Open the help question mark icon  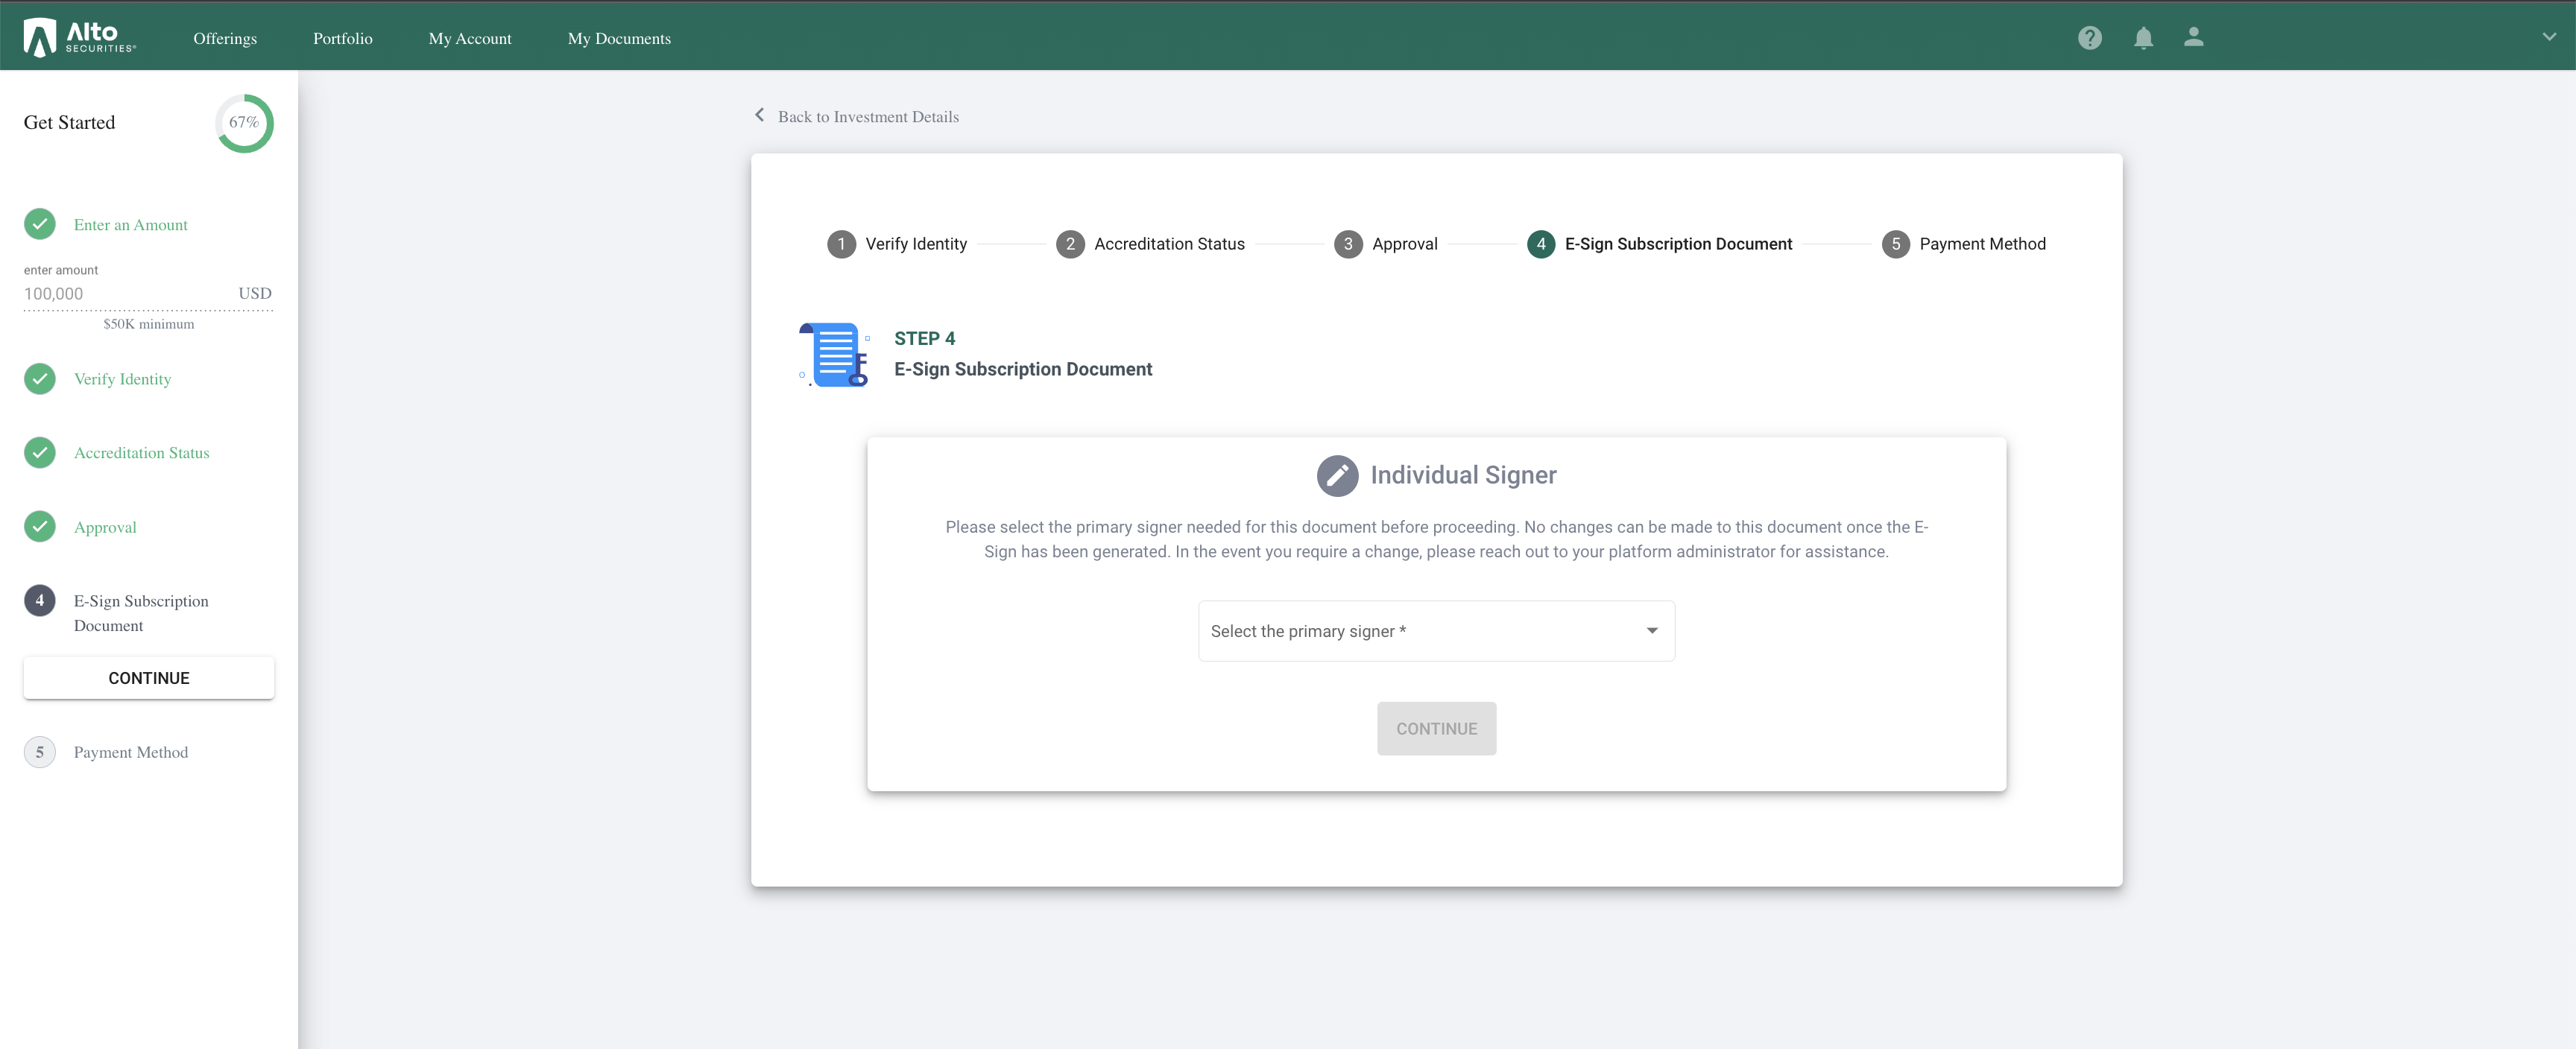[x=2089, y=38]
